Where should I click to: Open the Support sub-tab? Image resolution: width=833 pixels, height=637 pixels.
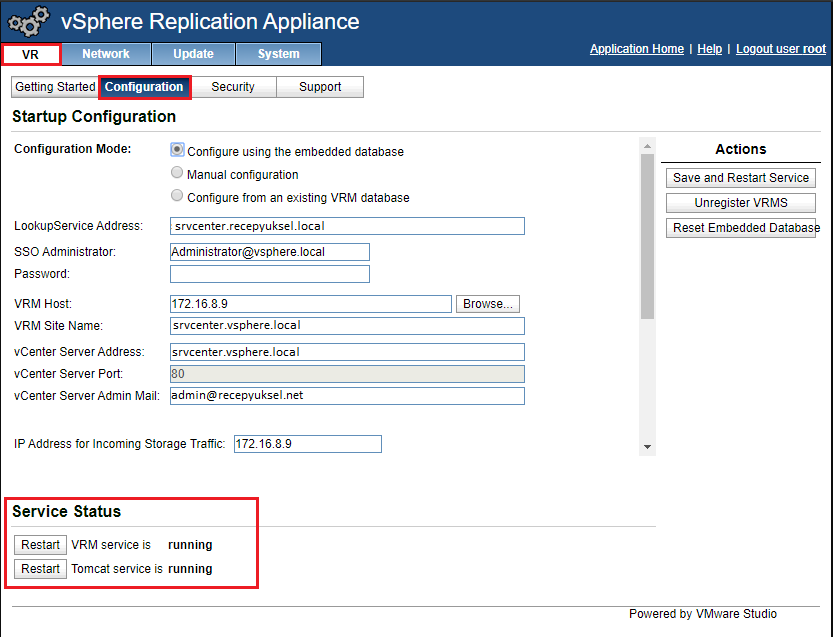[320, 87]
